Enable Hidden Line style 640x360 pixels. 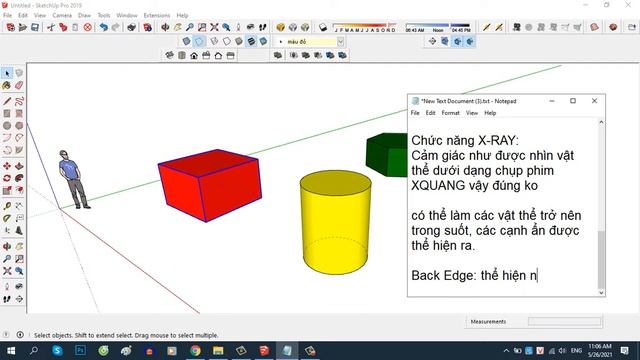227,41
